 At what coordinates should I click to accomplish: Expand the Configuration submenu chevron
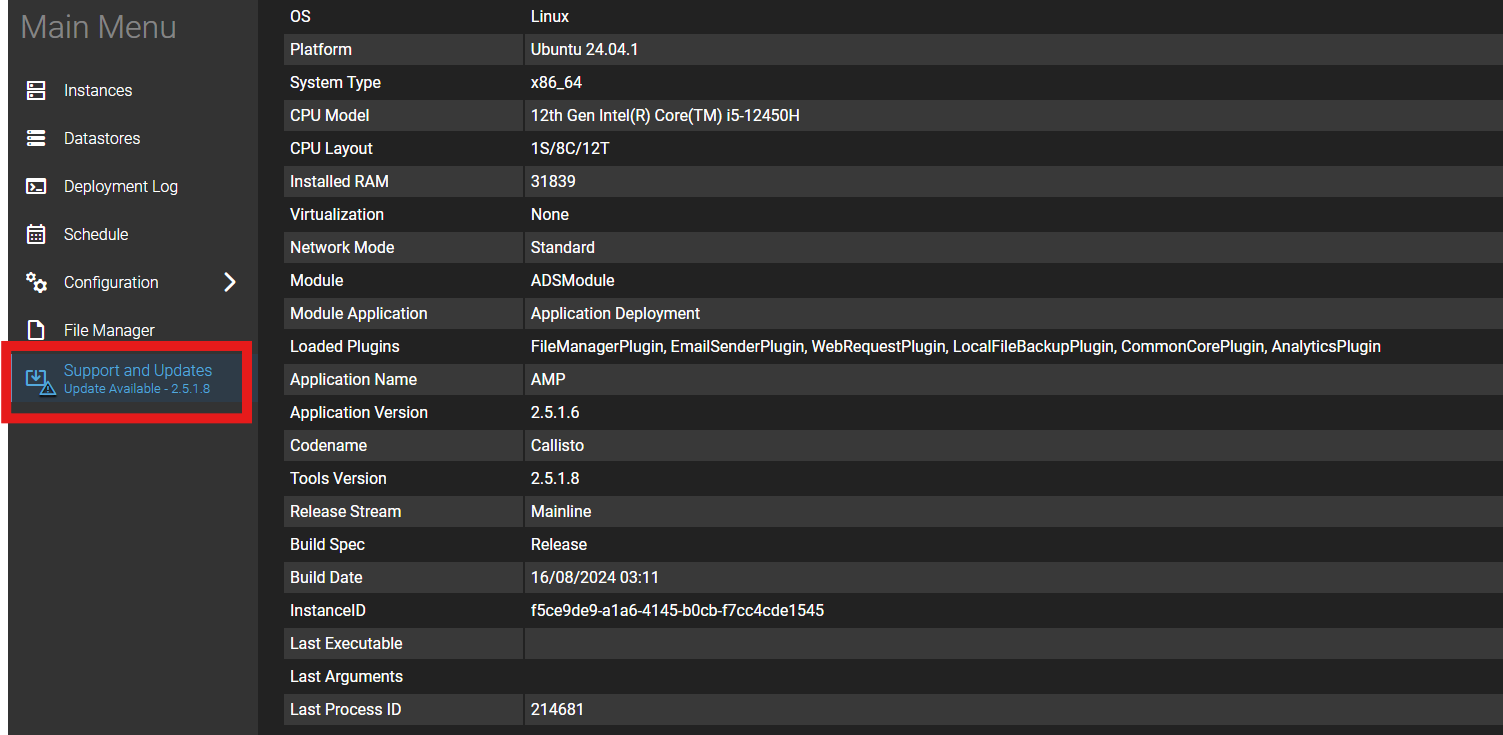click(230, 283)
